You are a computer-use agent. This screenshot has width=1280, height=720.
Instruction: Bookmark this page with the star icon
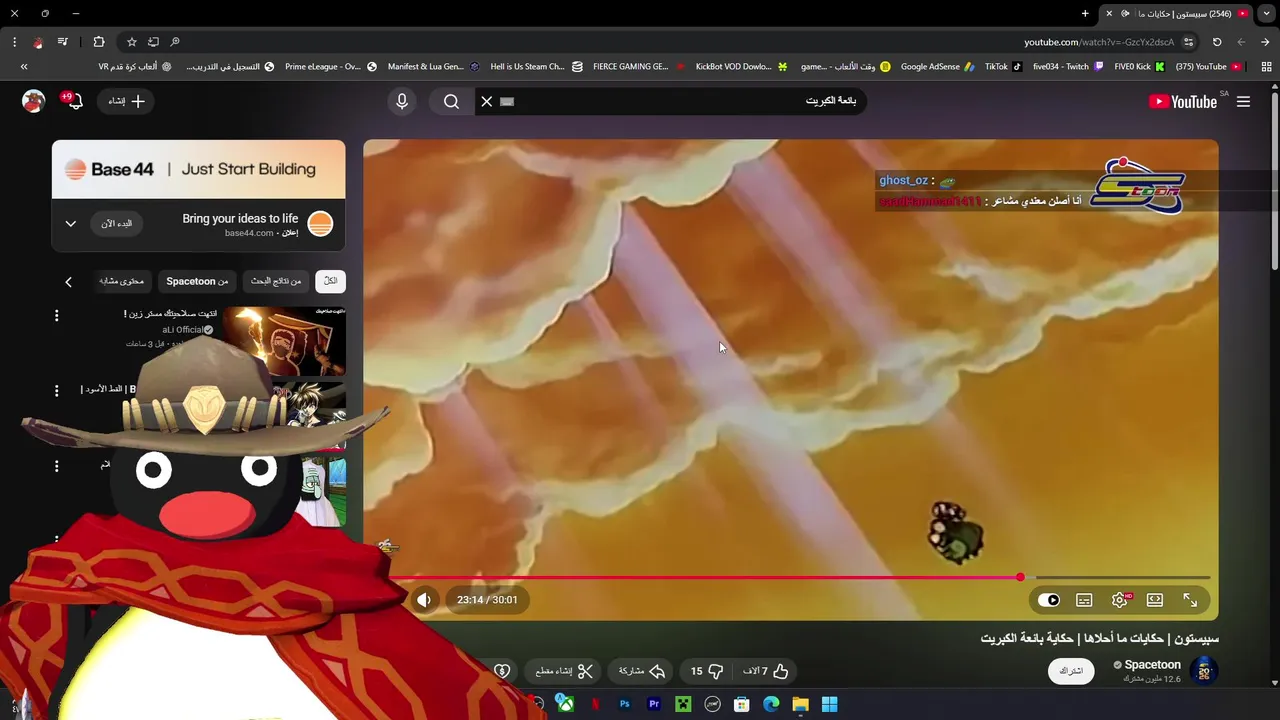pos(131,42)
